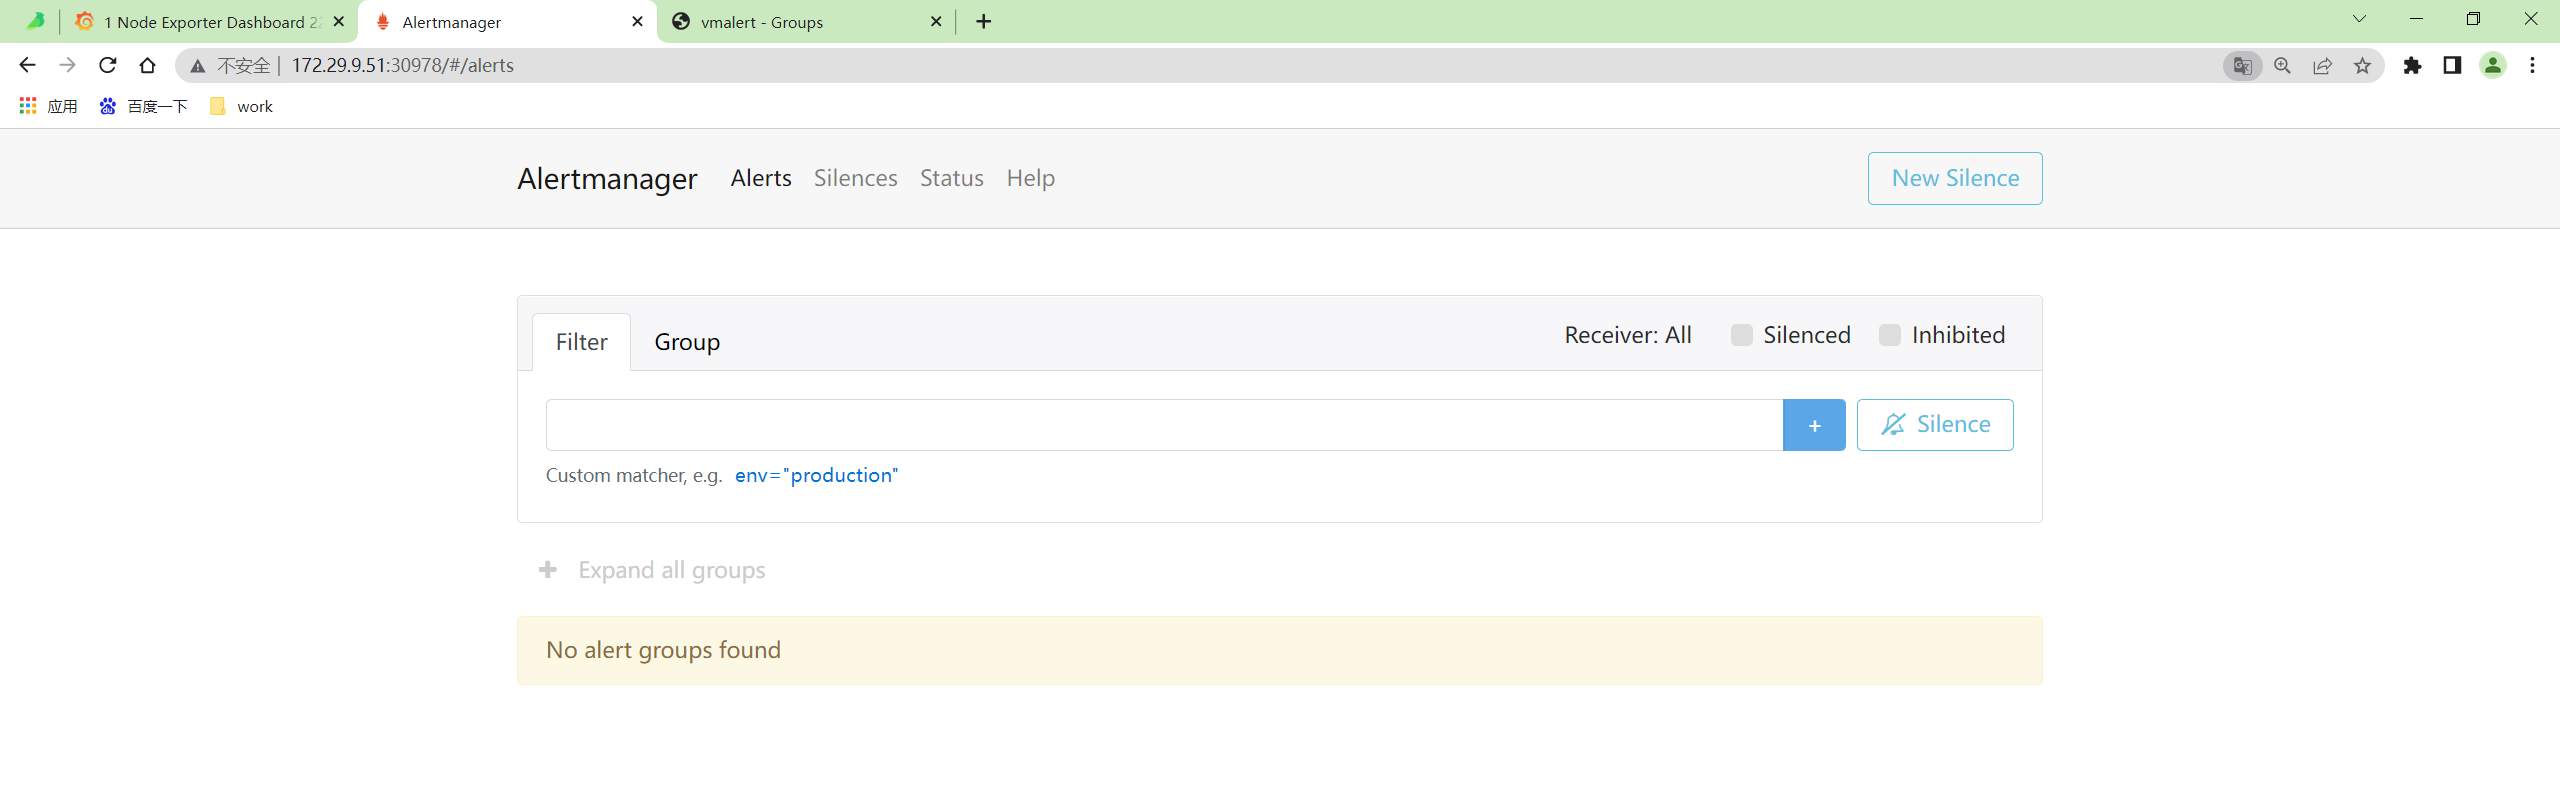Open the zoom magnifier icon
2560x802 pixels.
[2282, 66]
